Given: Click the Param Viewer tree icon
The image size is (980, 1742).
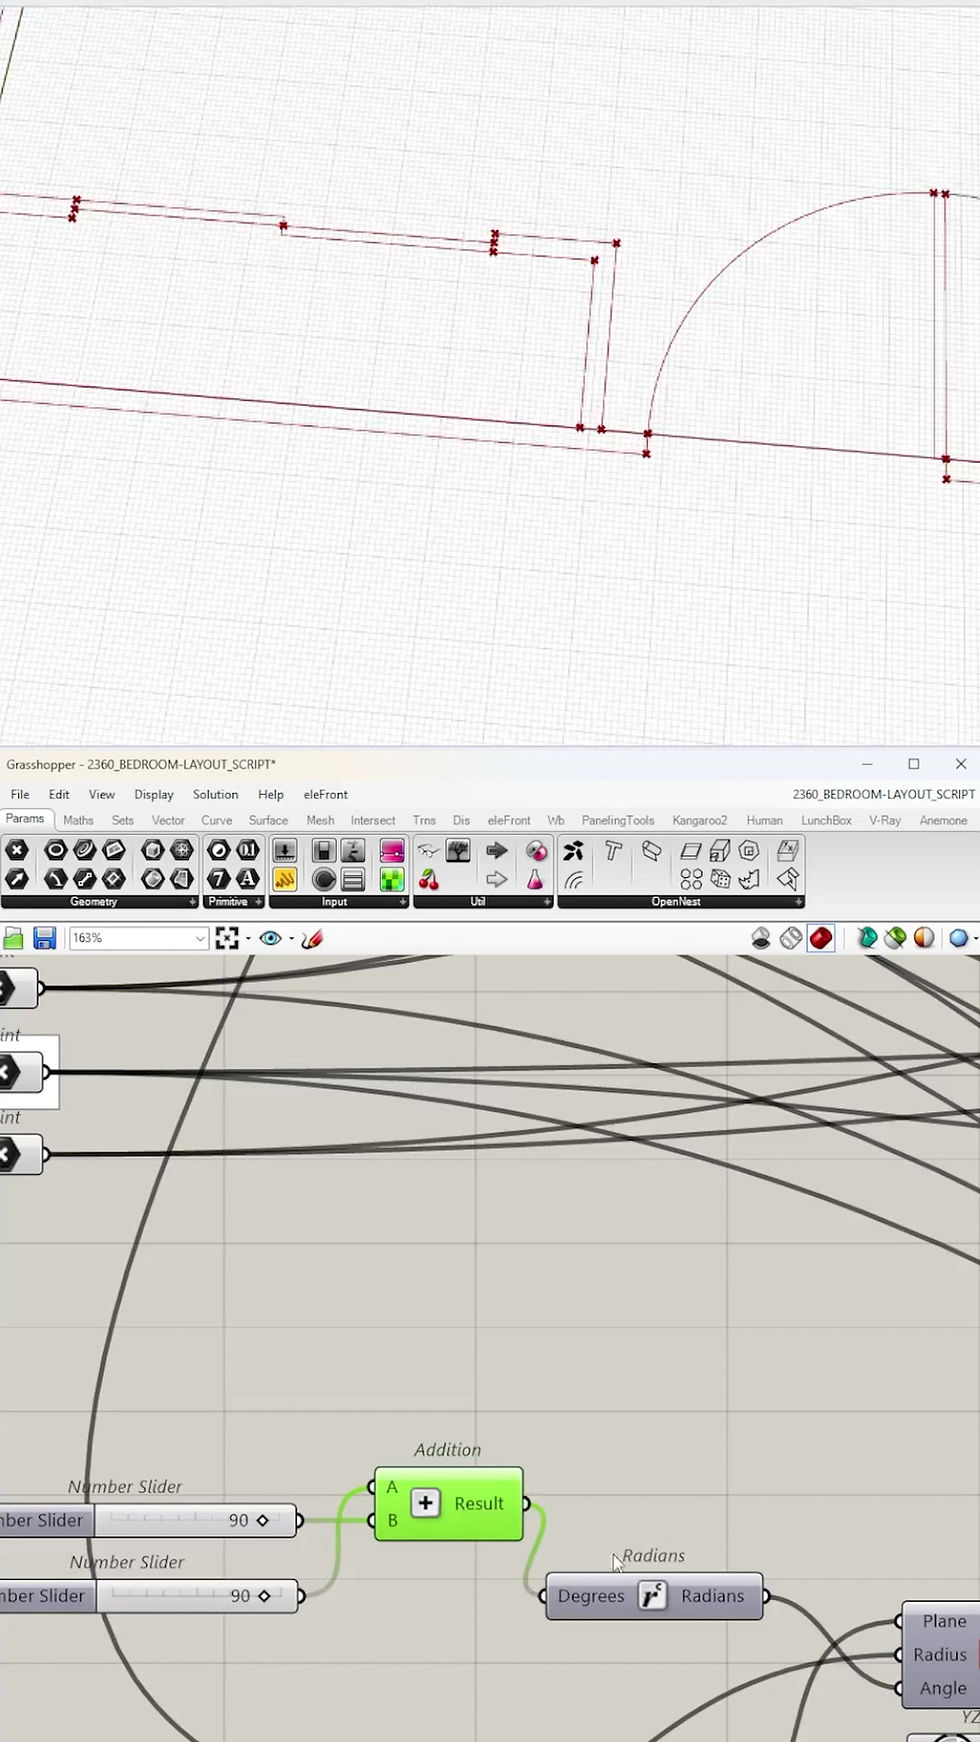Looking at the screenshot, I should pyautogui.click(x=459, y=850).
